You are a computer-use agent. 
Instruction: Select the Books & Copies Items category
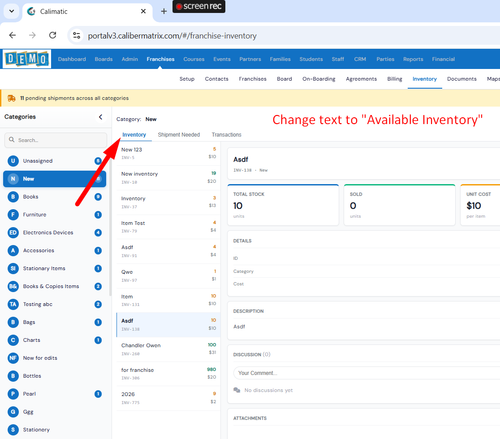55,286
